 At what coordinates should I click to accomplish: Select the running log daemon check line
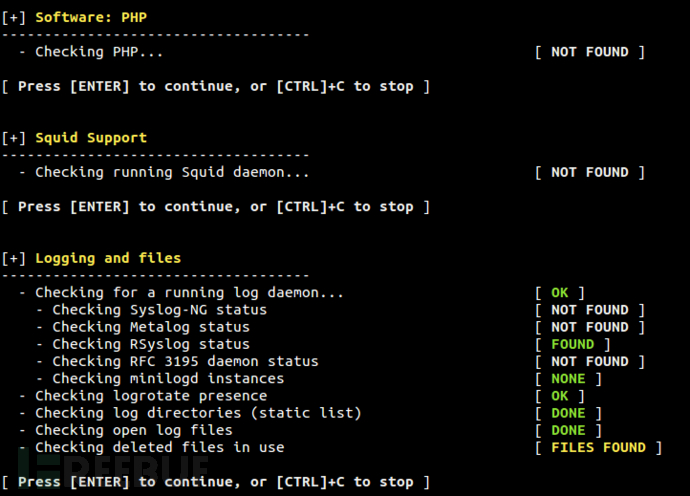coord(189,293)
